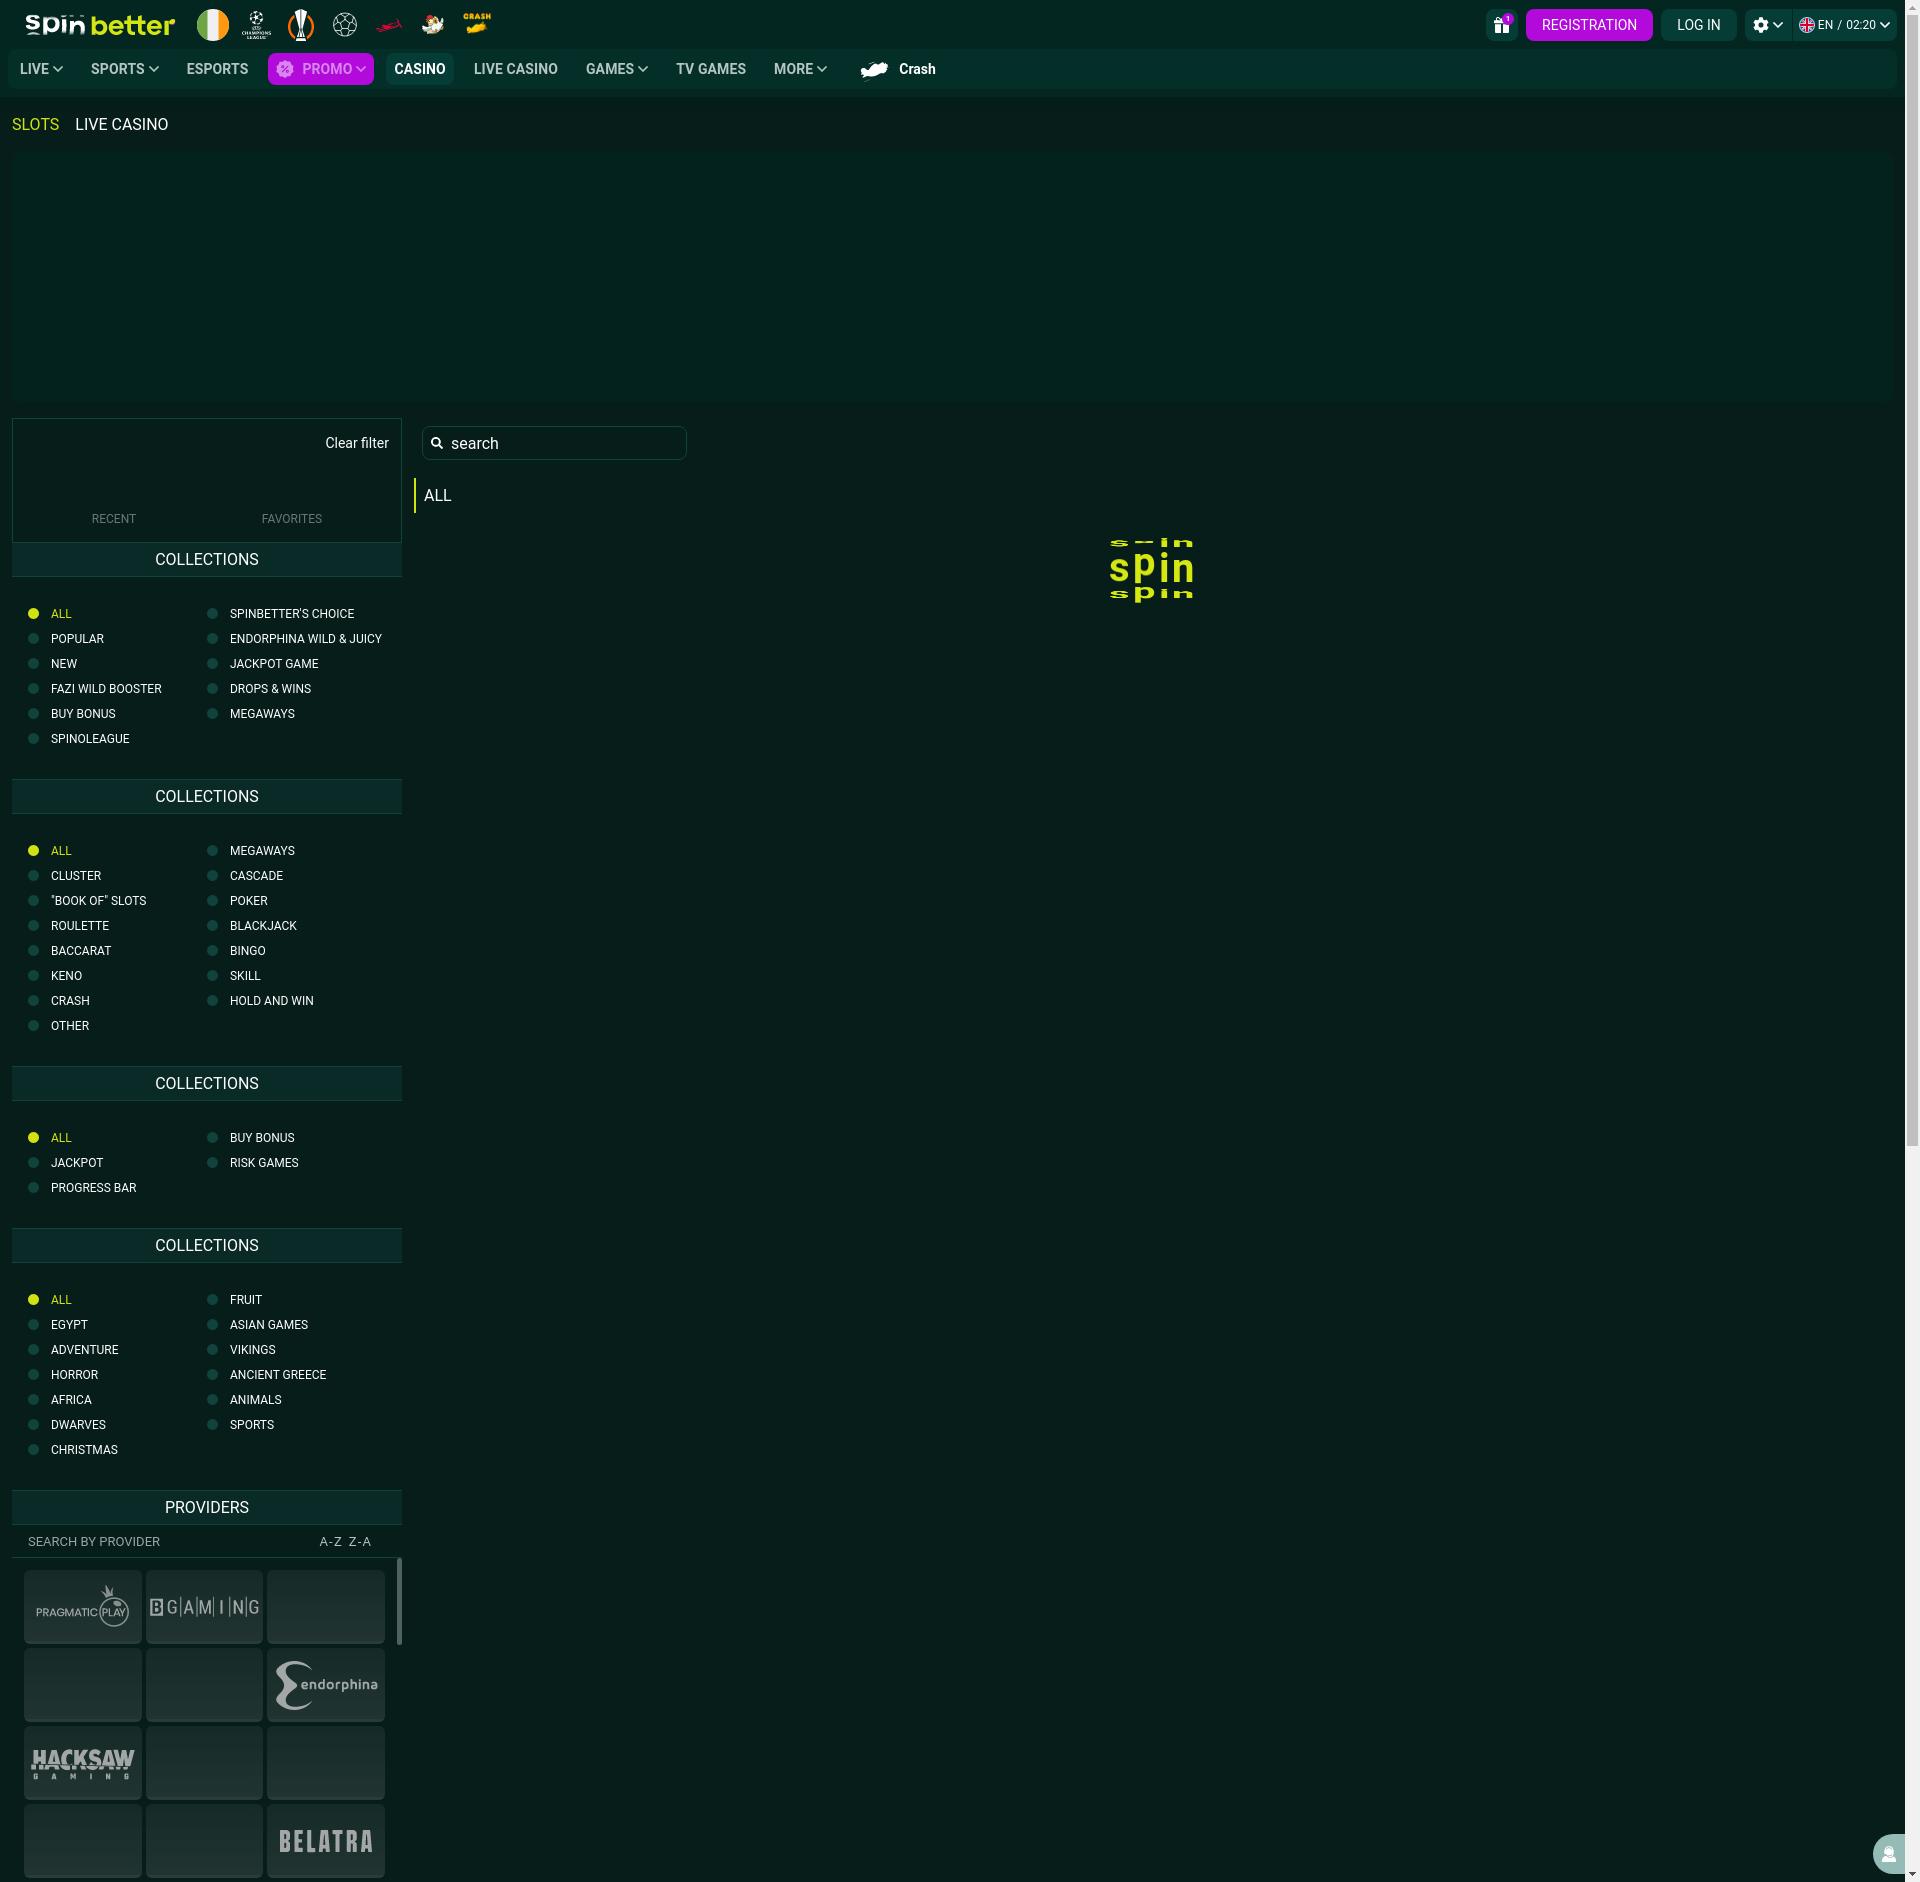Choose the Egypt theme filter

pos(69,1325)
